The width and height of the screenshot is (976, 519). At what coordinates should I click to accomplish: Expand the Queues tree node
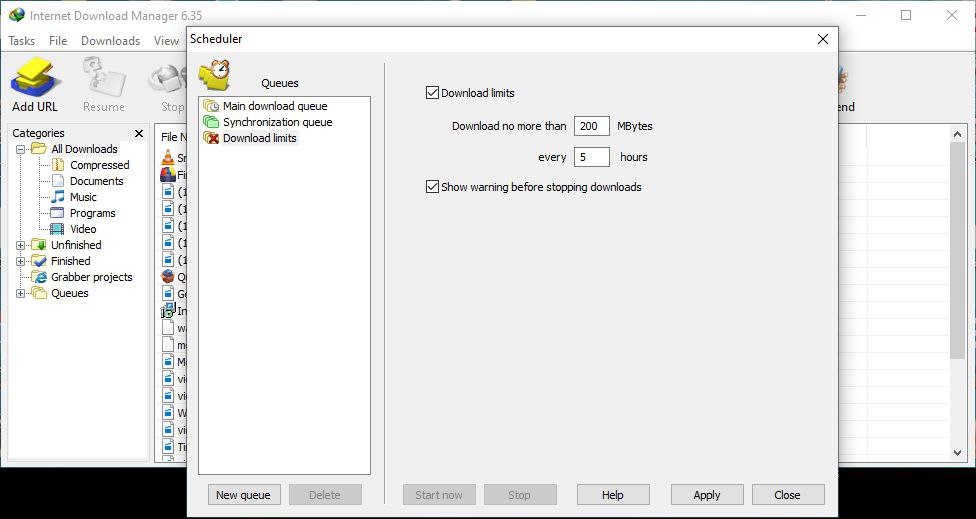(21, 293)
